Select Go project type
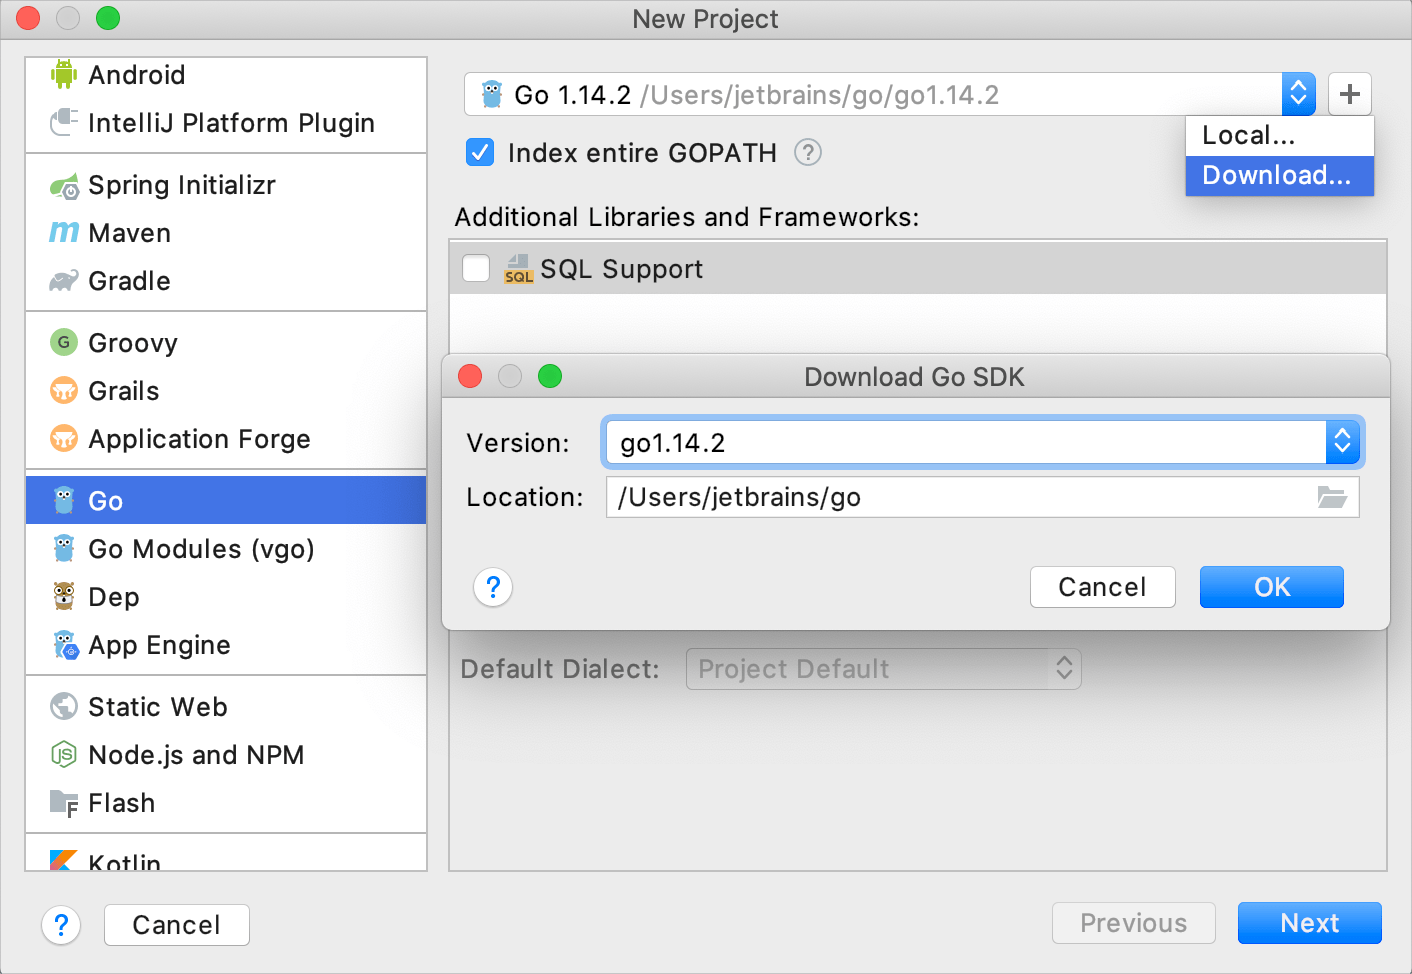The width and height of the screenshot is (1412, 974). click(226, 500)
